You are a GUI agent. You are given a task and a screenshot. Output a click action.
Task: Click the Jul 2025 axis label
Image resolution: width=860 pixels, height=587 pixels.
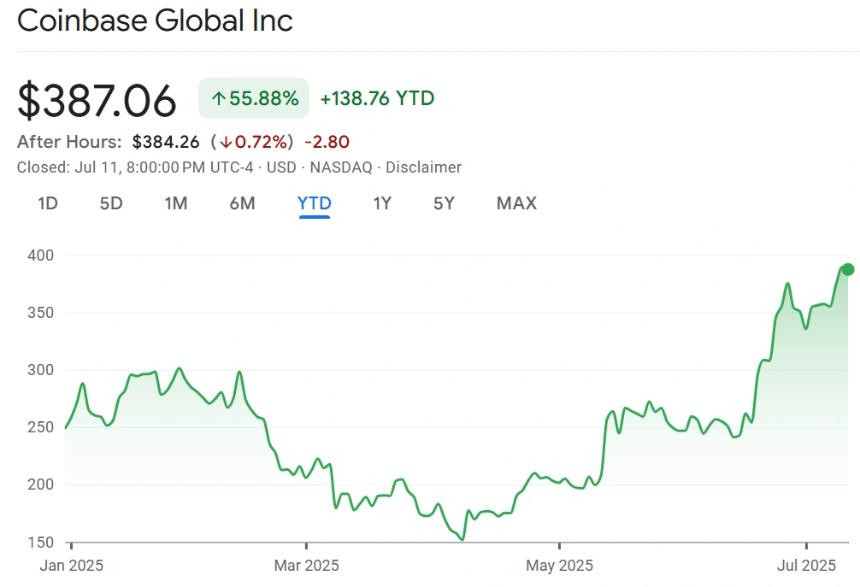[806, 566]
